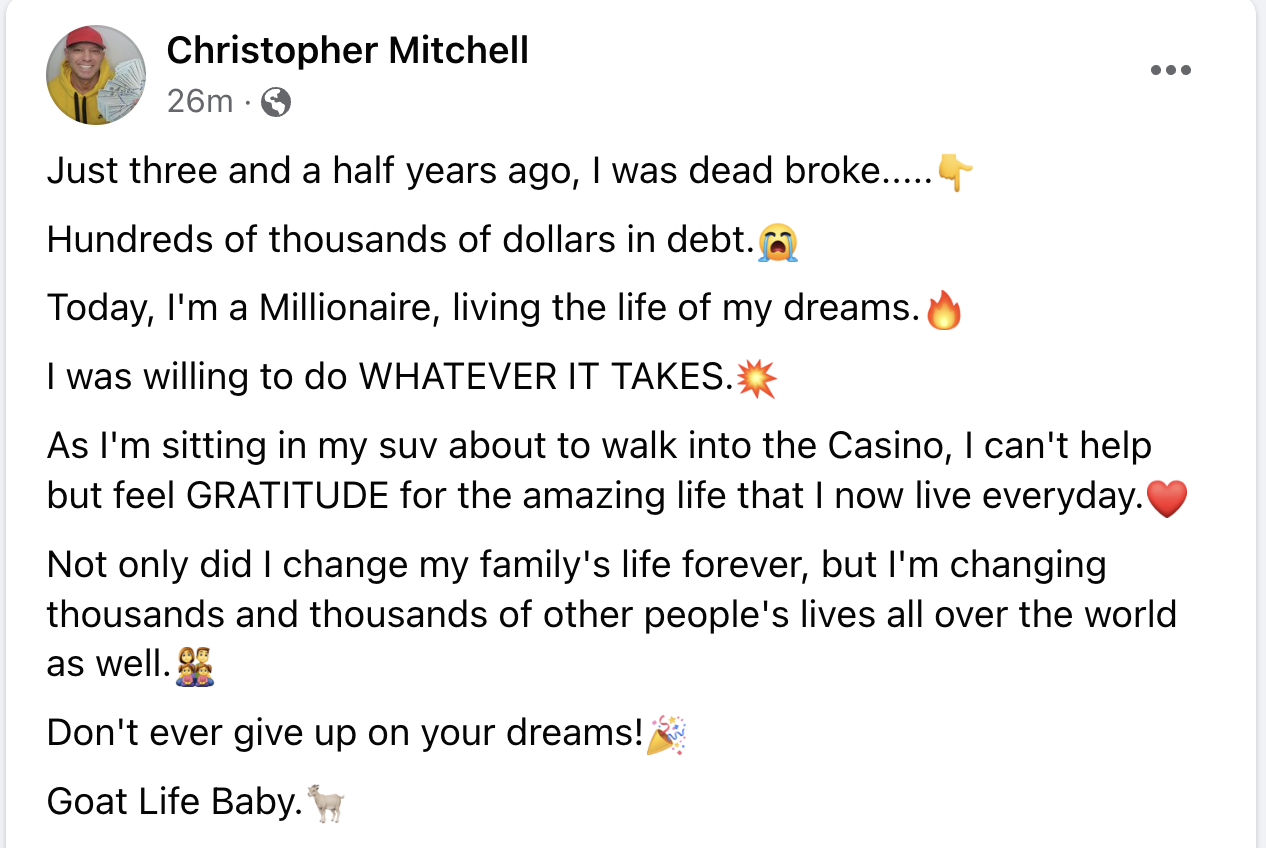Click the red heart emoji

point(1166,499)
